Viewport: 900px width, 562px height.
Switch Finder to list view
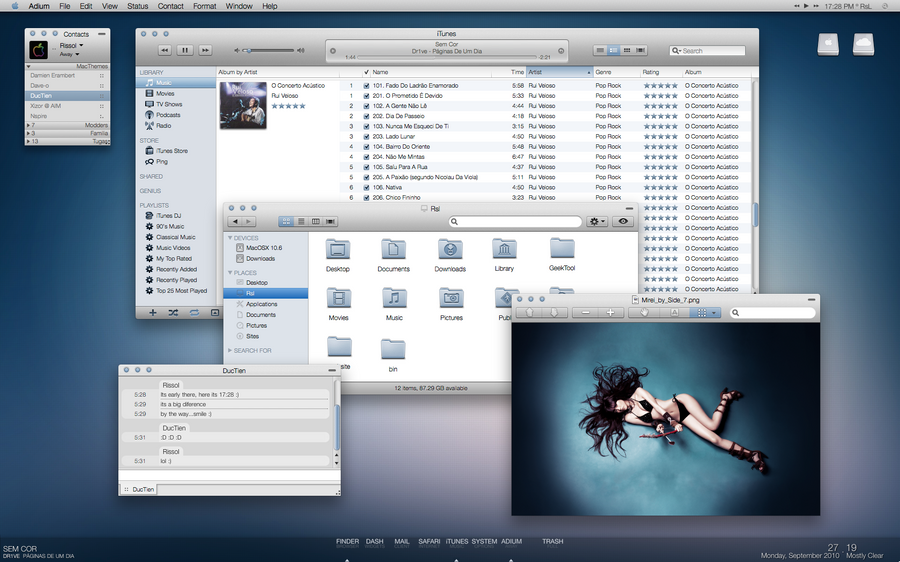[301, 222]
